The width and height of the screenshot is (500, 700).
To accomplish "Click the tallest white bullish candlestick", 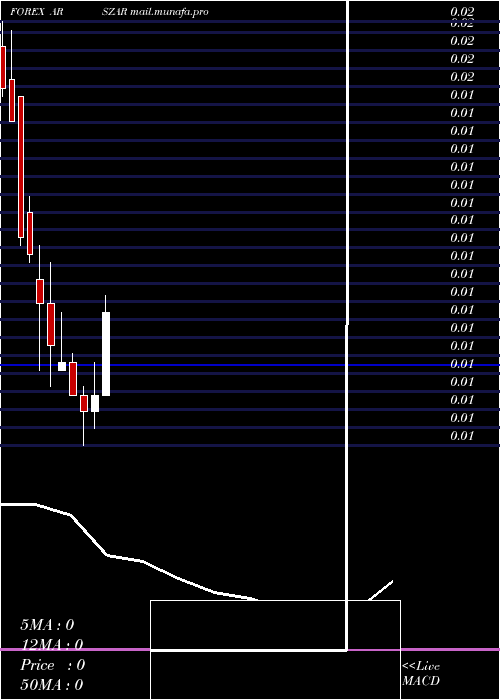I will pyautogui.click(x=106, y=354).
